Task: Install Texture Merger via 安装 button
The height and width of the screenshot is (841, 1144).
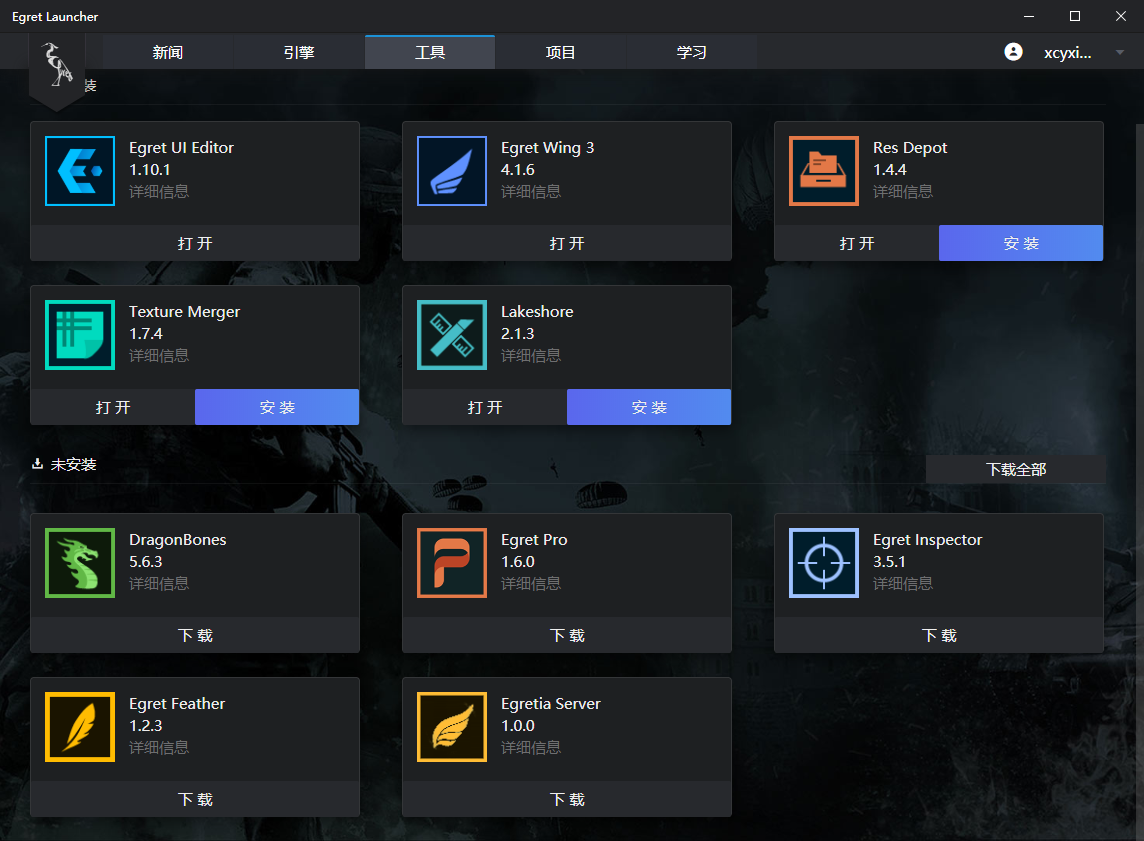Action: coord(277,407)
